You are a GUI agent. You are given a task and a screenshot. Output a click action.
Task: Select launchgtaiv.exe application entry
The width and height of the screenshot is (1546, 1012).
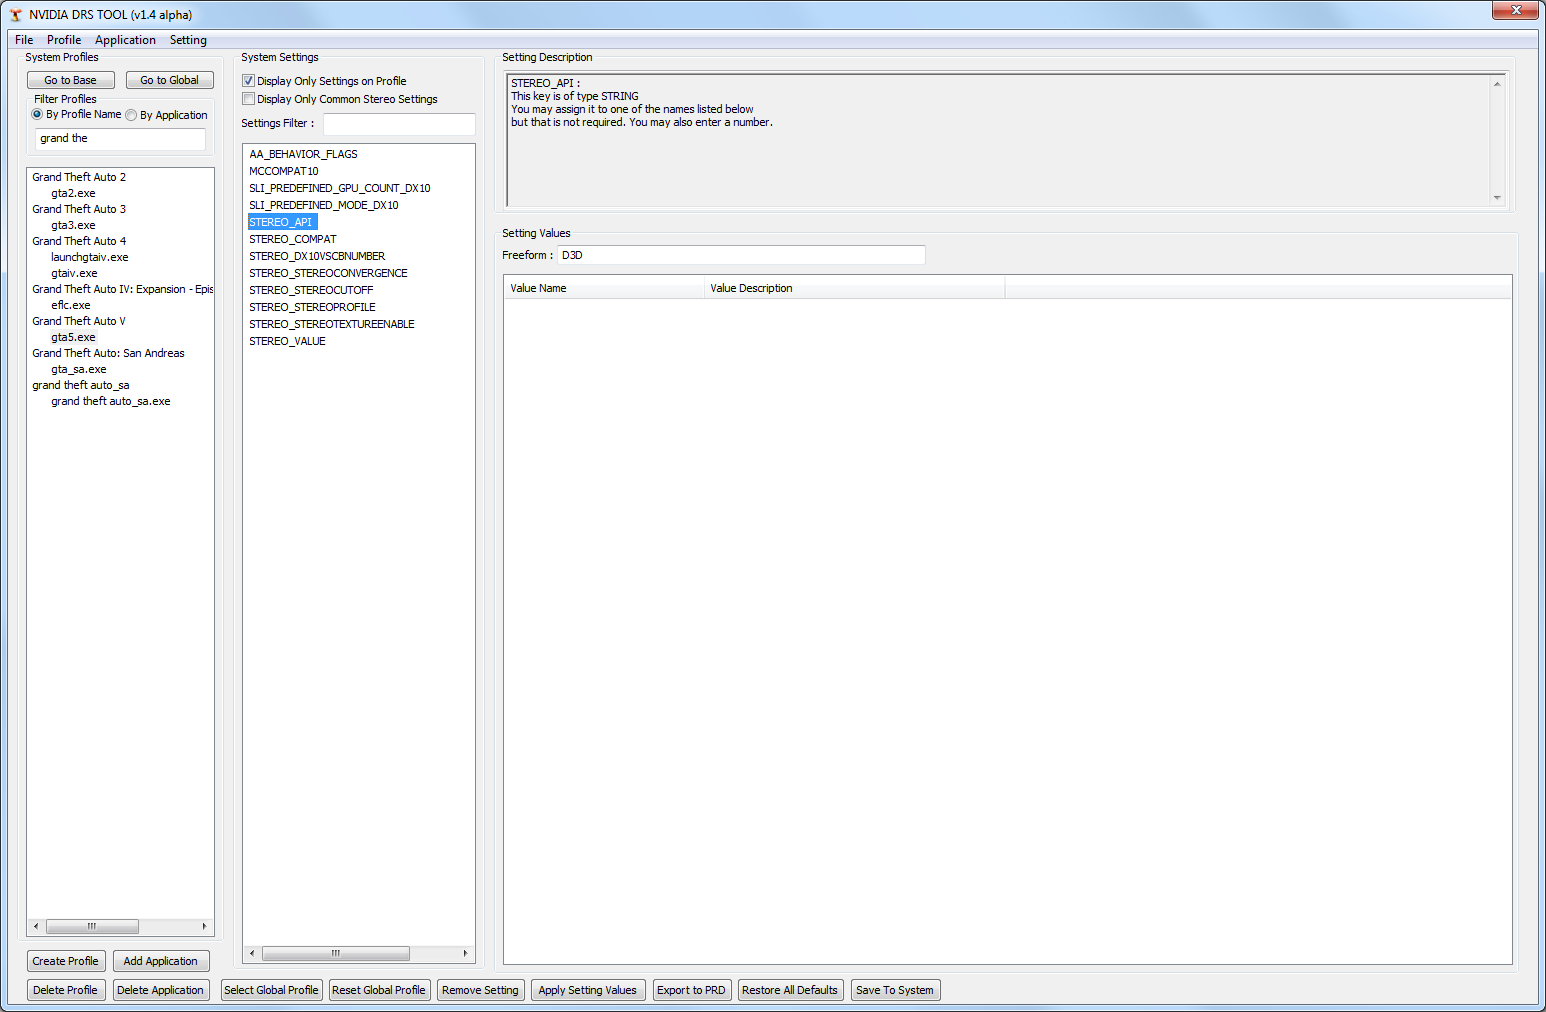point(90,257)
